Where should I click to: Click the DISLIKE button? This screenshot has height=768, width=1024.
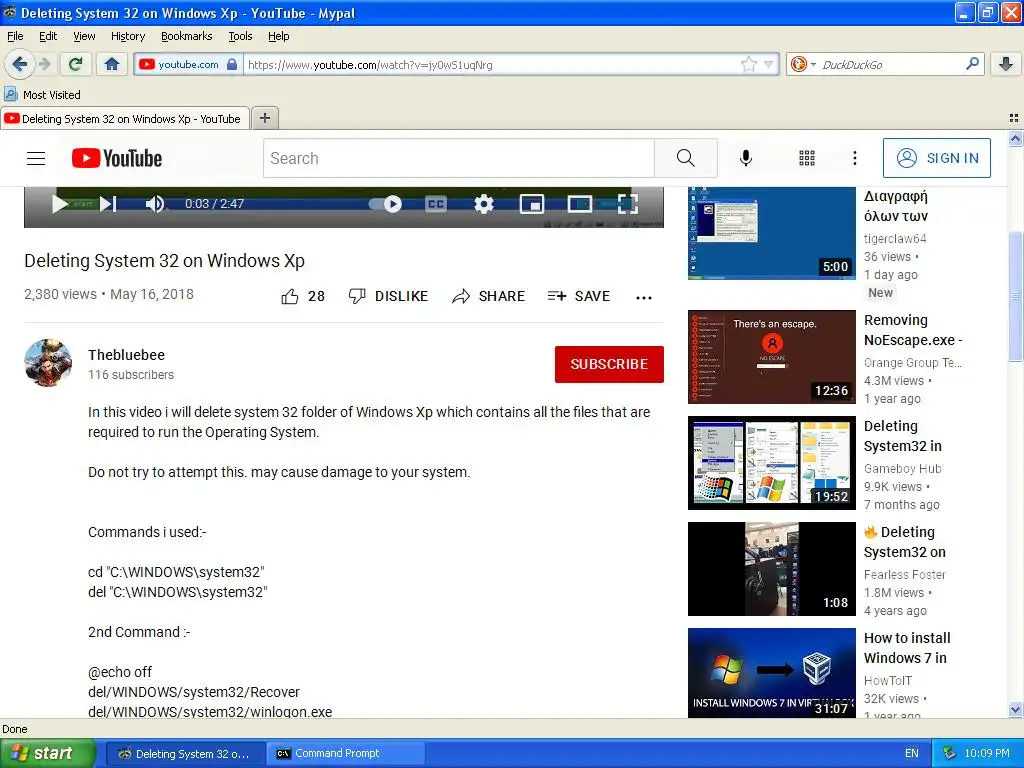pos(388,296)
